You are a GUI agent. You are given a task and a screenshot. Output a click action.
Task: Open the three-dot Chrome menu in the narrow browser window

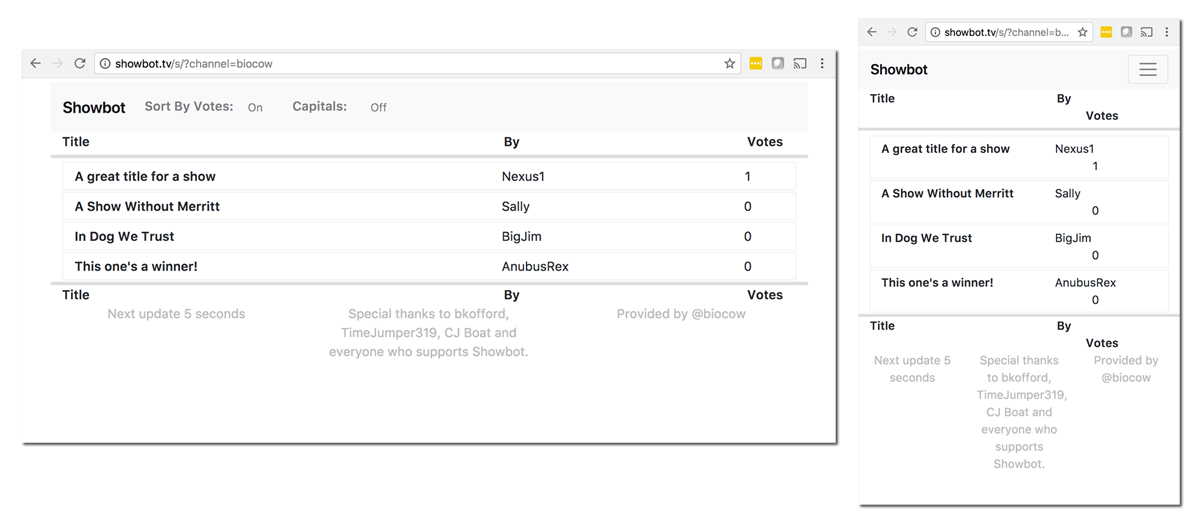pos(1167,32)
